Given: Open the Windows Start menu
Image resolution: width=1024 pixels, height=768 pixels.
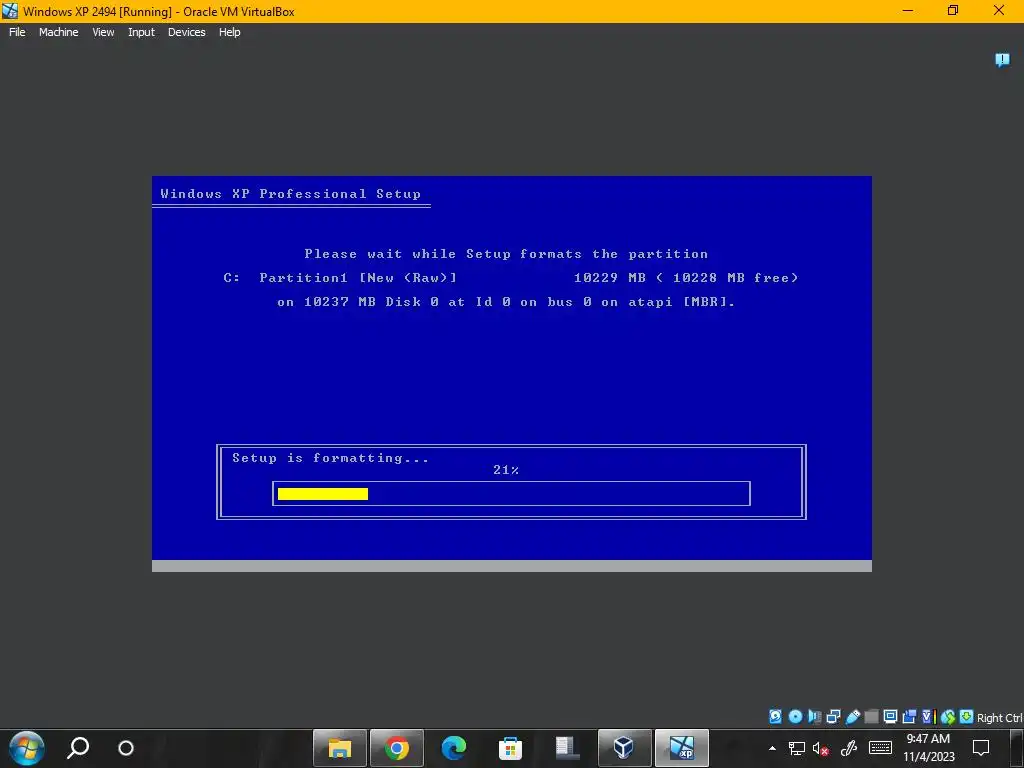Looking at the screenshot, I should click(x=27, y=748).
